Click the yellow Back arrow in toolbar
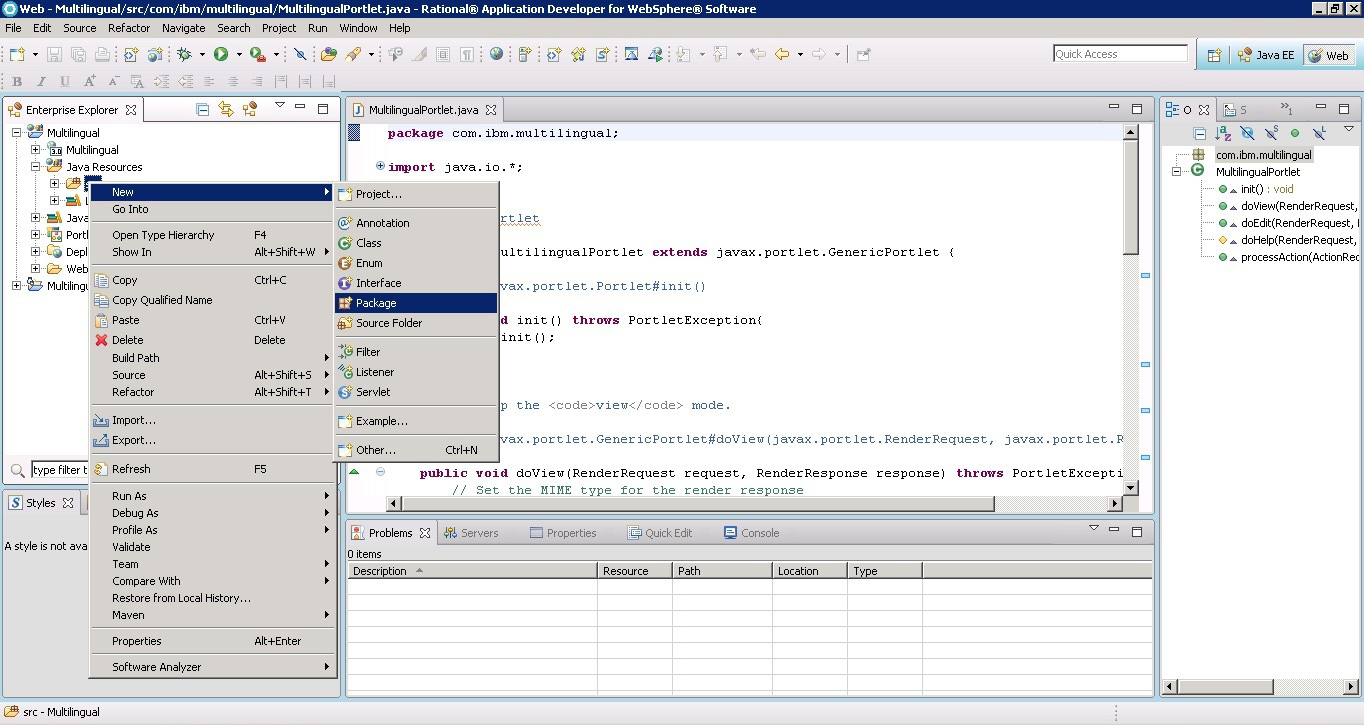The width and height of the screenshot is (1364, 726). 782,54
